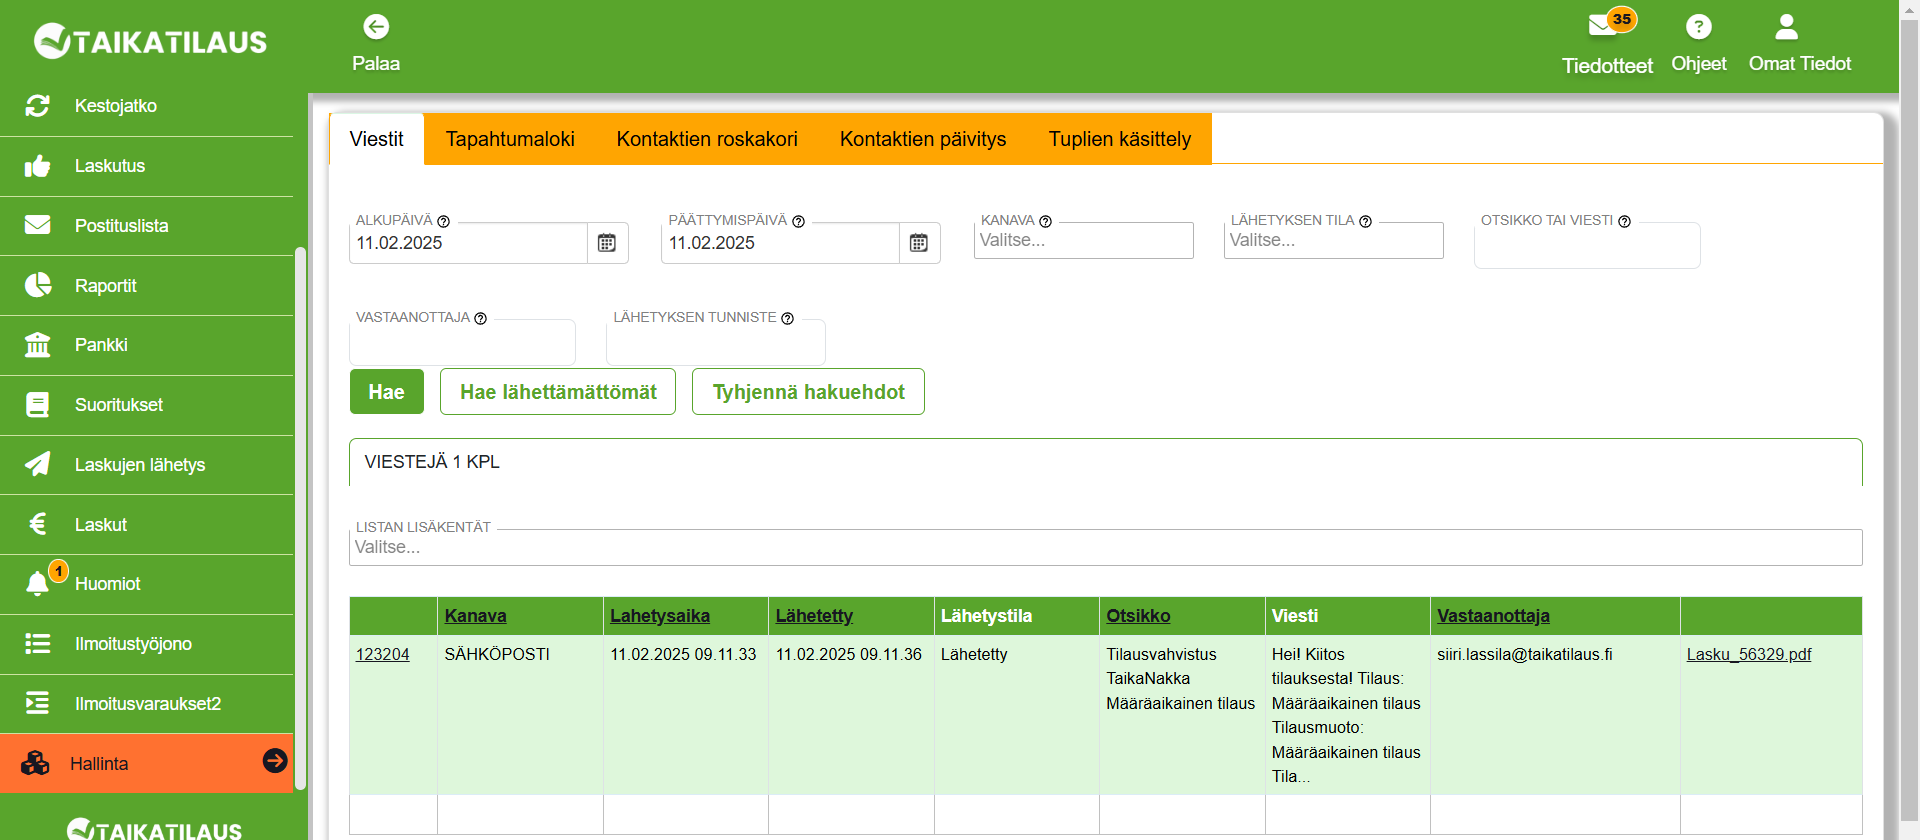The height and width of the screenshot is (840, 1920).
Task: Open Kestojatko in the sidebar menu
Action: (x=147, y=106)
